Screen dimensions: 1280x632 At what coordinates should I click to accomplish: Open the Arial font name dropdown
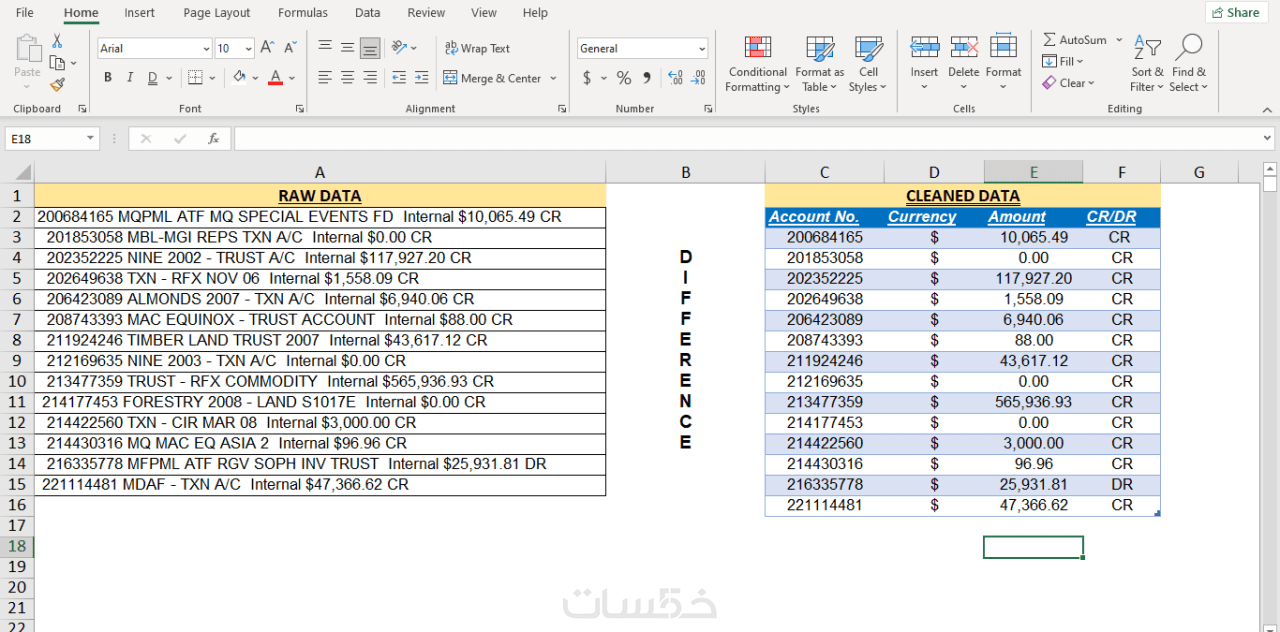coord(206,49)
